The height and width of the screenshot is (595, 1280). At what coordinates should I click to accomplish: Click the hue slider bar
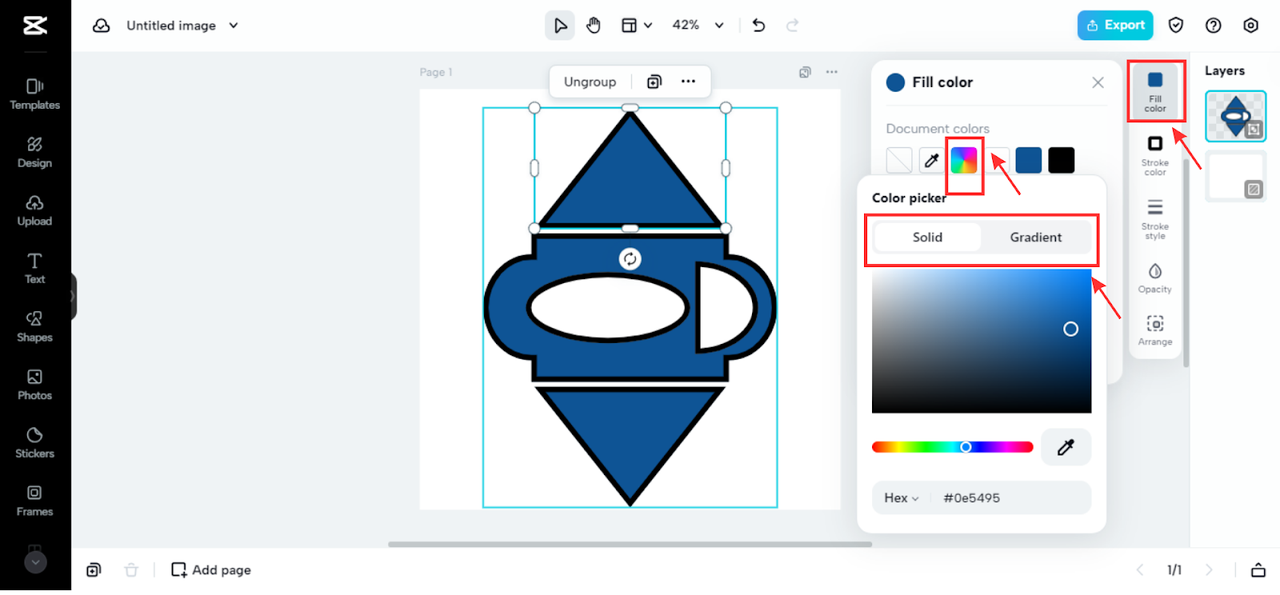click(952, 447)
